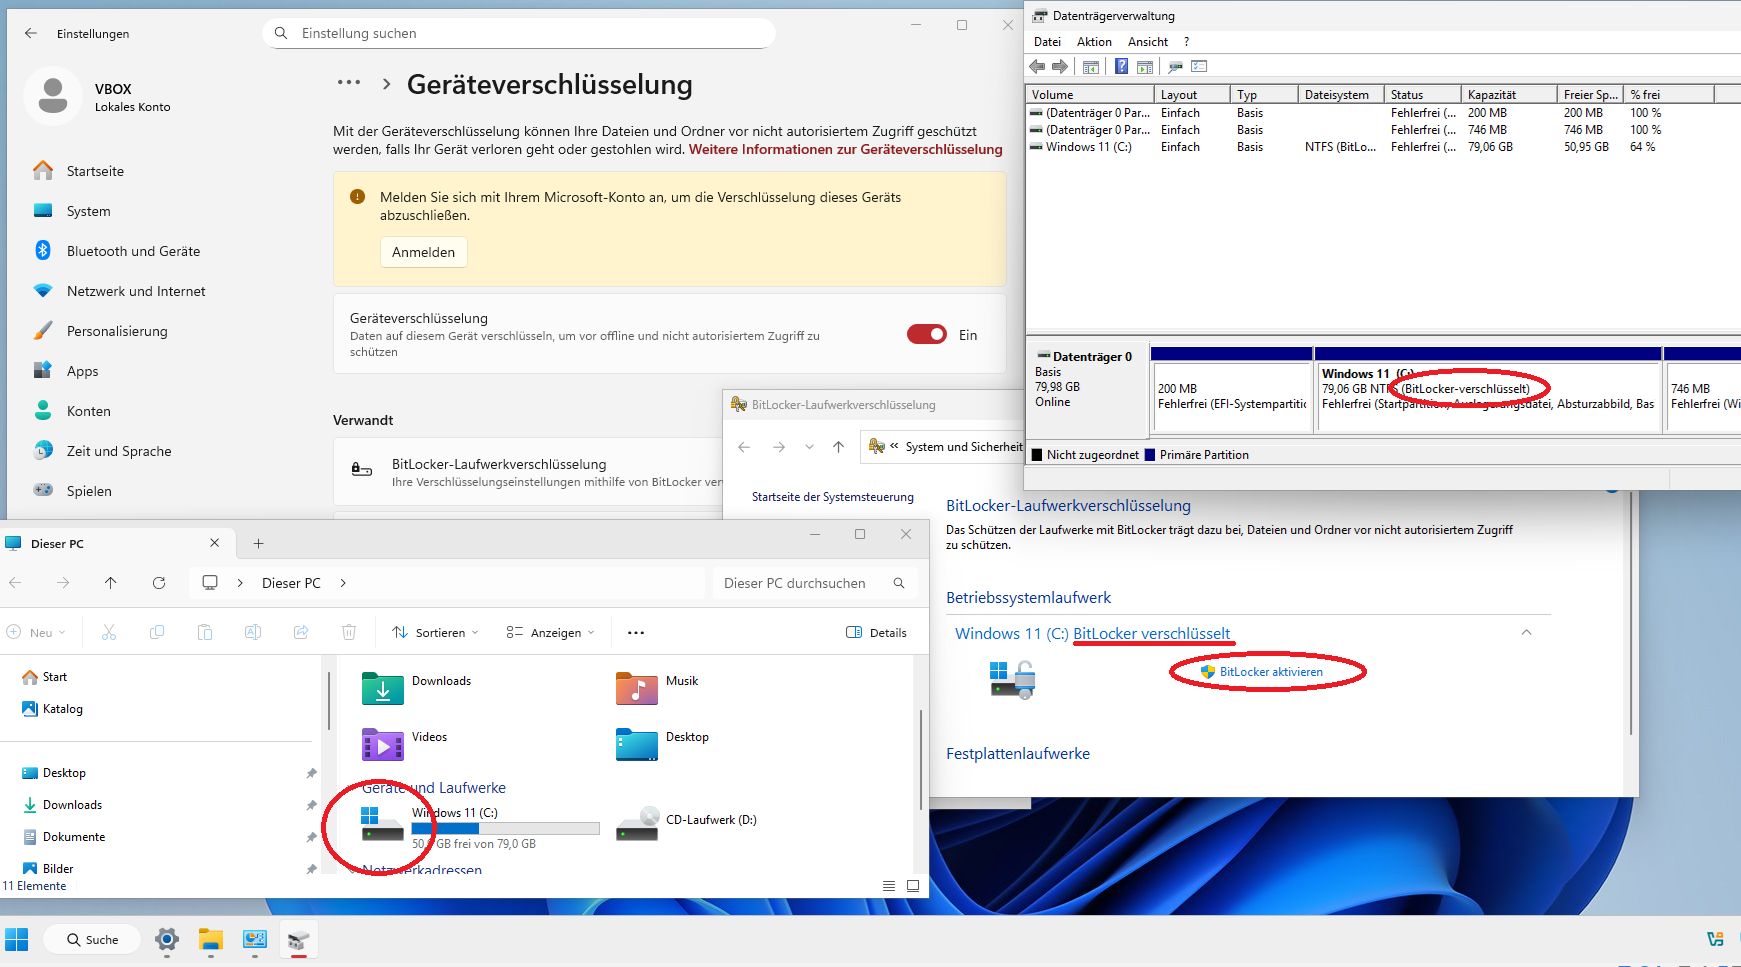Open the Windows Start menu
Image resolution: width=1741 pixels, height=967 pixels.
pos(17,940)
